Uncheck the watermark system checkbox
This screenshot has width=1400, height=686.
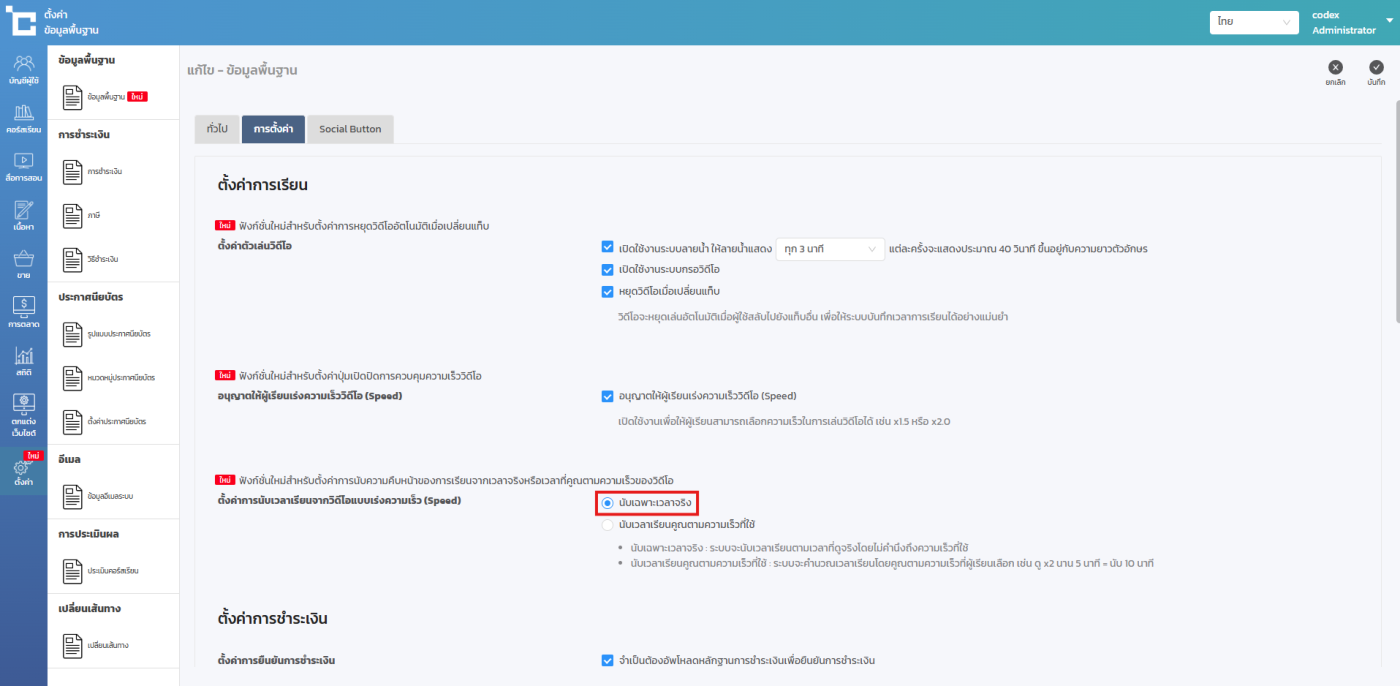(607, 247)
